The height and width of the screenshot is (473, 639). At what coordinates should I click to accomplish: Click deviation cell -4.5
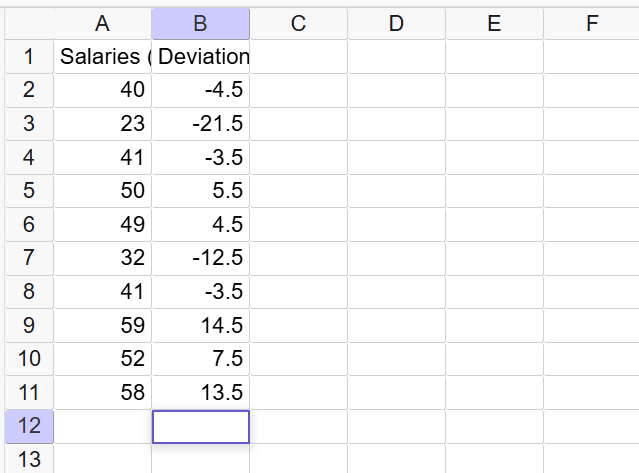201,90
